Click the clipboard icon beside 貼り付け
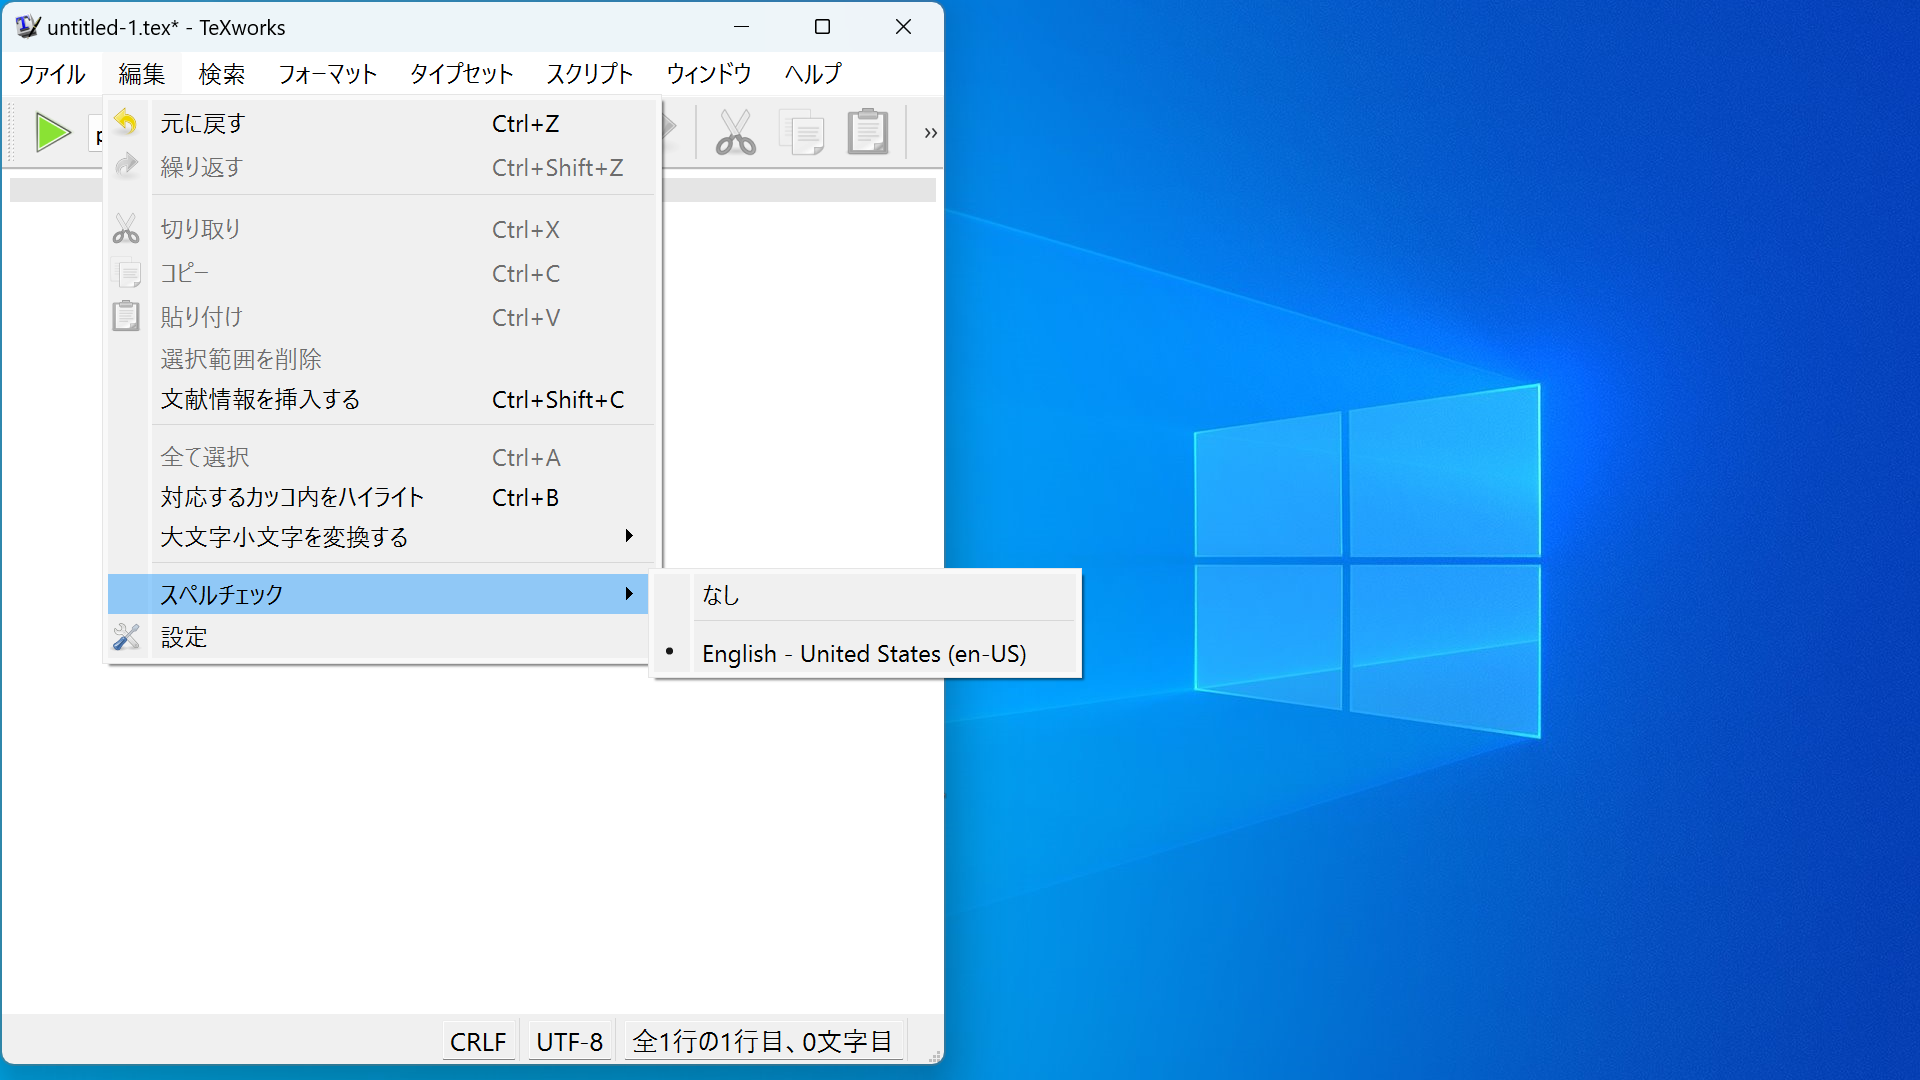1920x1080 pixels. [126, 316]
